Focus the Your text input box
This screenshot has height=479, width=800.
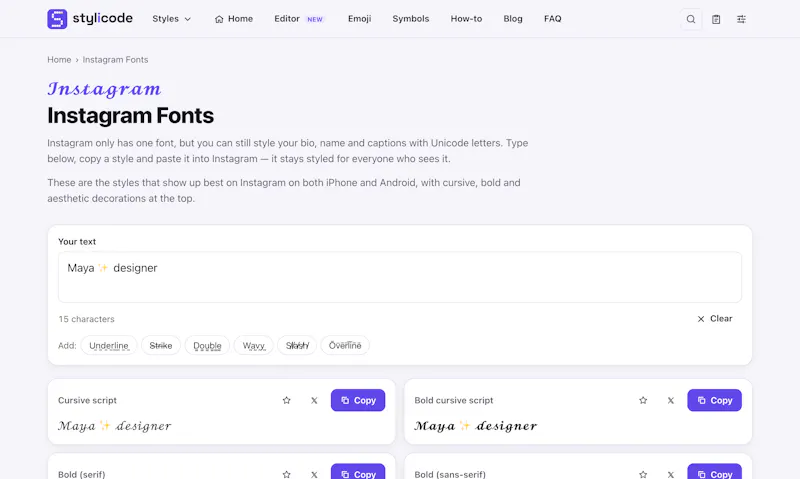tap(399, 277)
